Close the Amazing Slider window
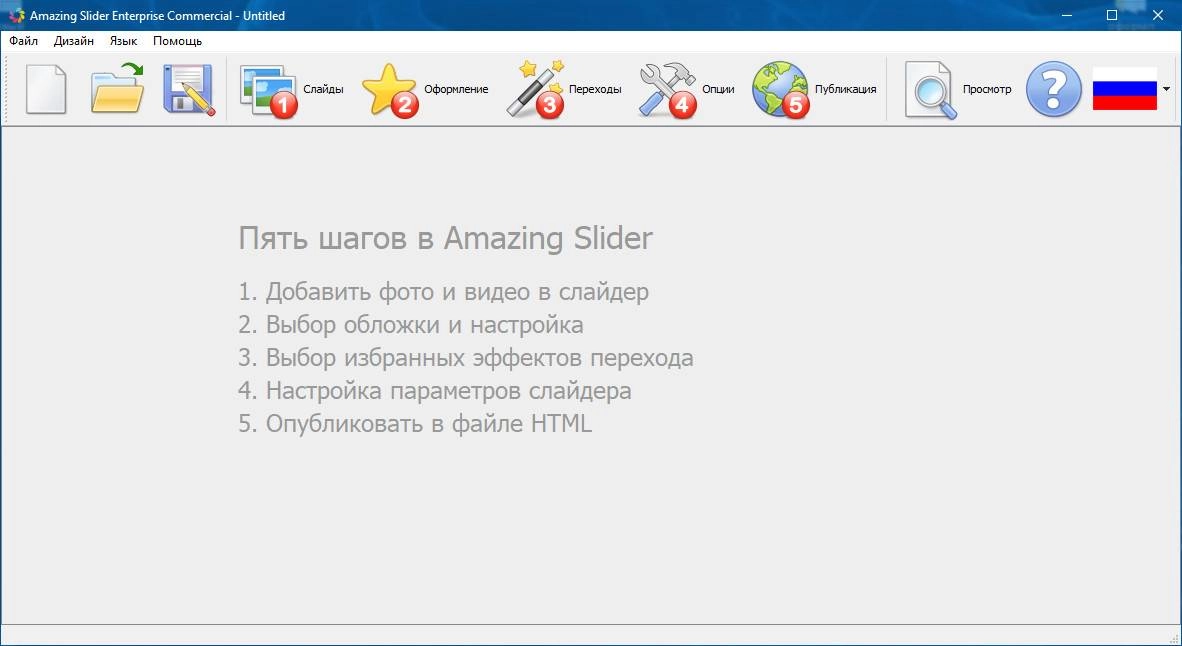The width and height of the screenshot is (1182, 646). [1158, 15]
